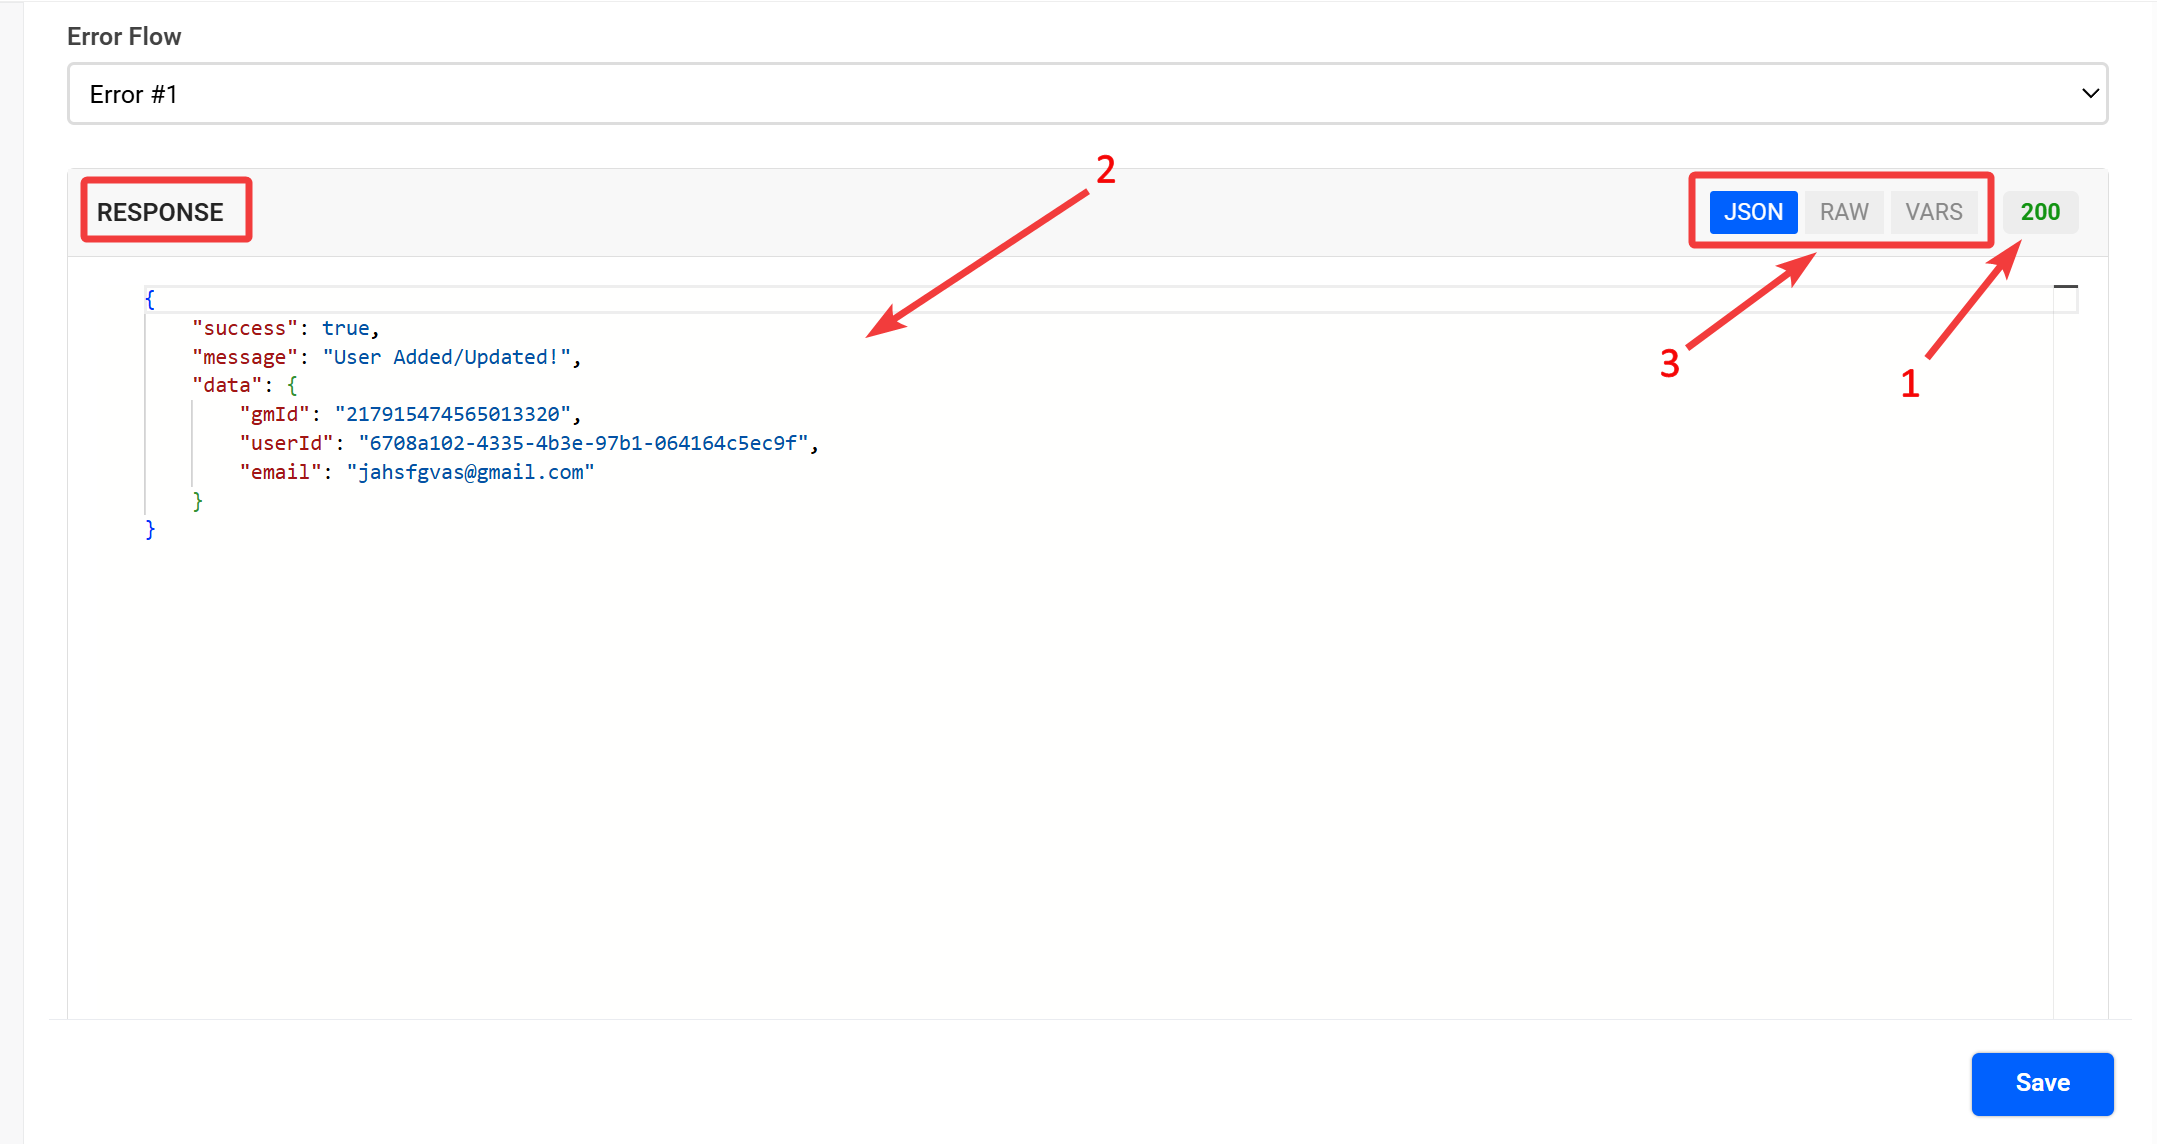Click the success field in the JSON response
Image resolution: width=2157 pixels, height=1144 pixels.
pyautogui.click(x=244, y=327)
